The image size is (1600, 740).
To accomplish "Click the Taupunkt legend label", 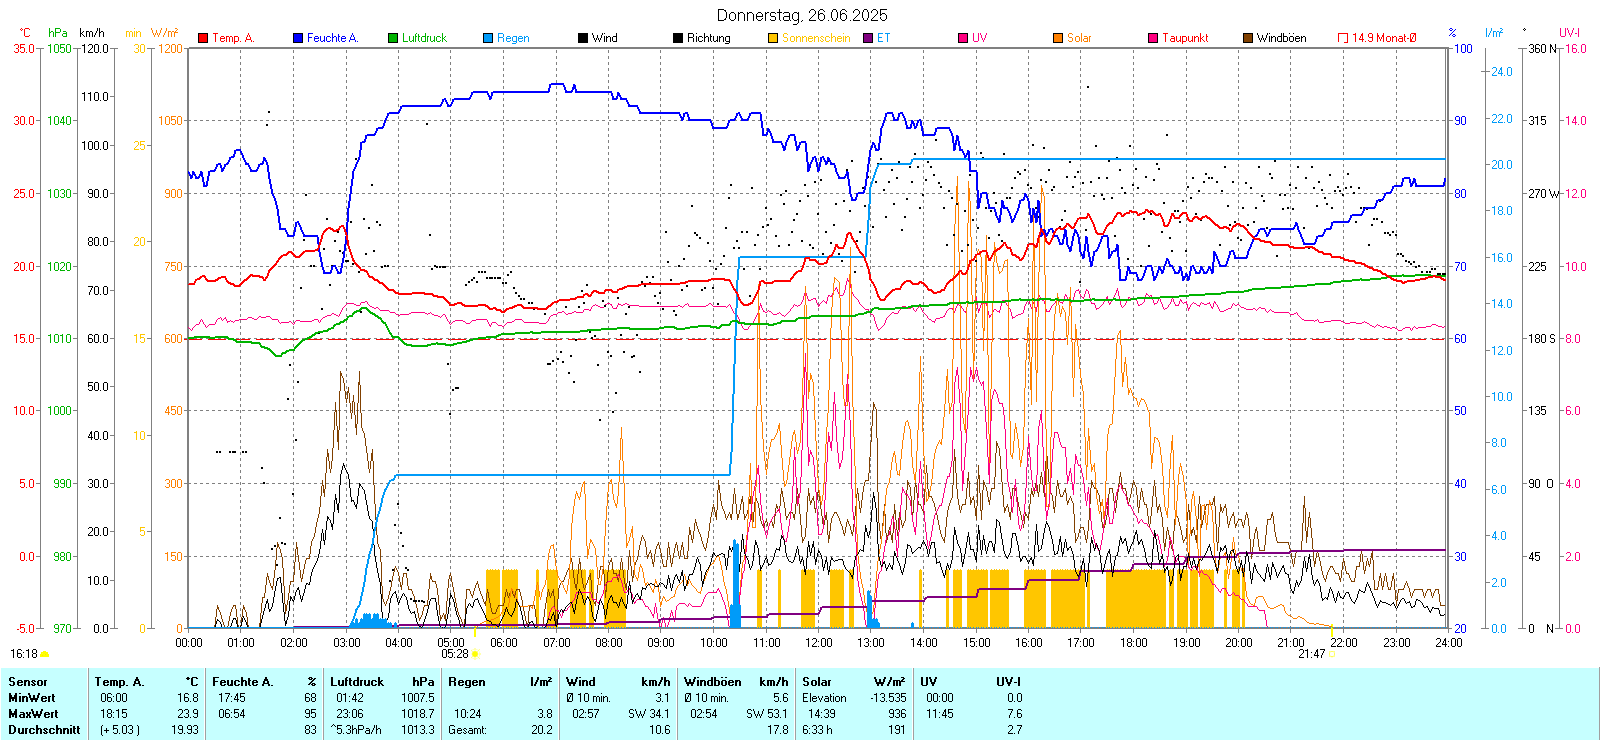I will click(x=1185, y=38).
